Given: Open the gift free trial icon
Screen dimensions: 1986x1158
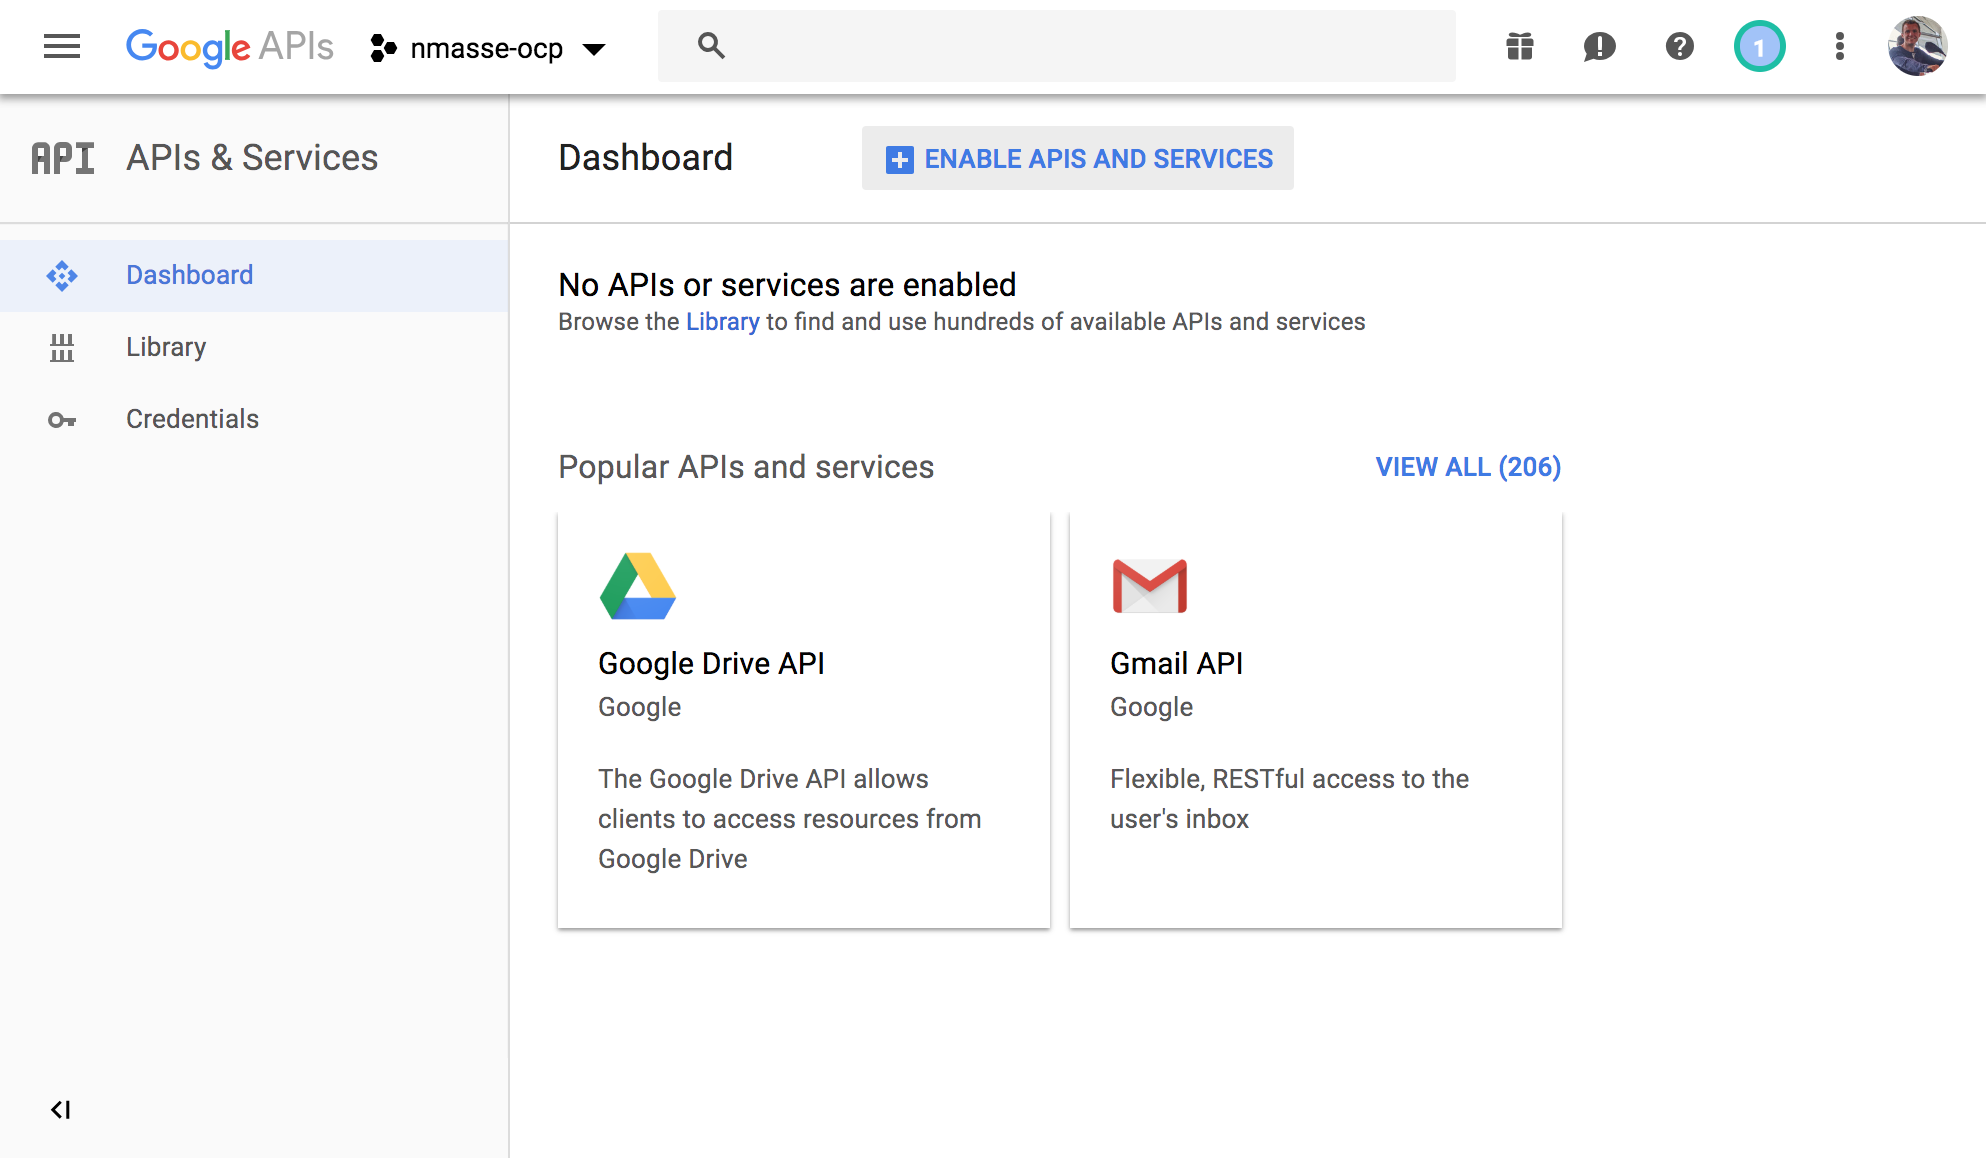Looking at the screenshot, I should click(x=1520, y=46).
